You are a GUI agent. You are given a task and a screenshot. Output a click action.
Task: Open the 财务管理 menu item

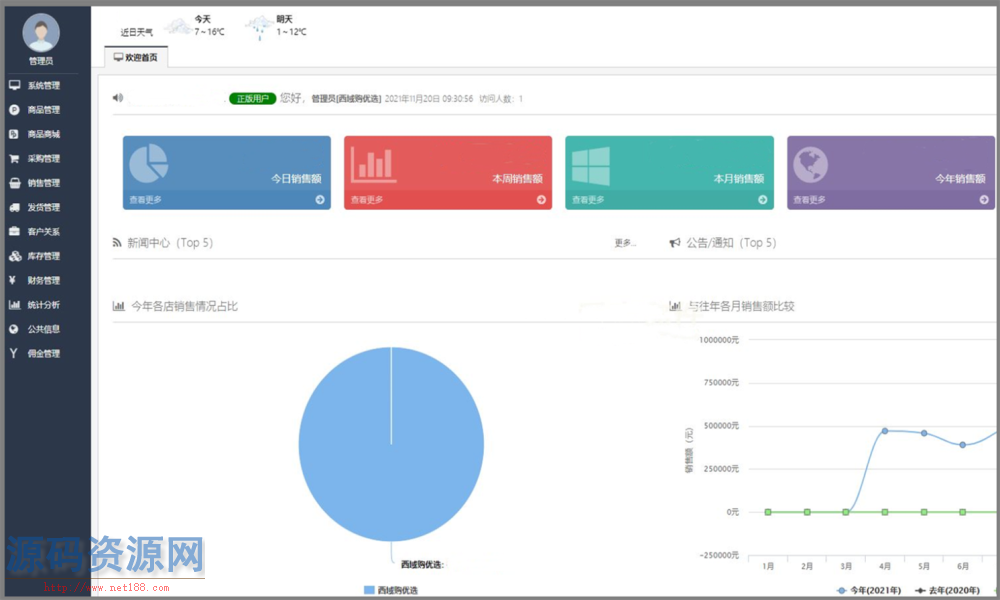[43, 280]
